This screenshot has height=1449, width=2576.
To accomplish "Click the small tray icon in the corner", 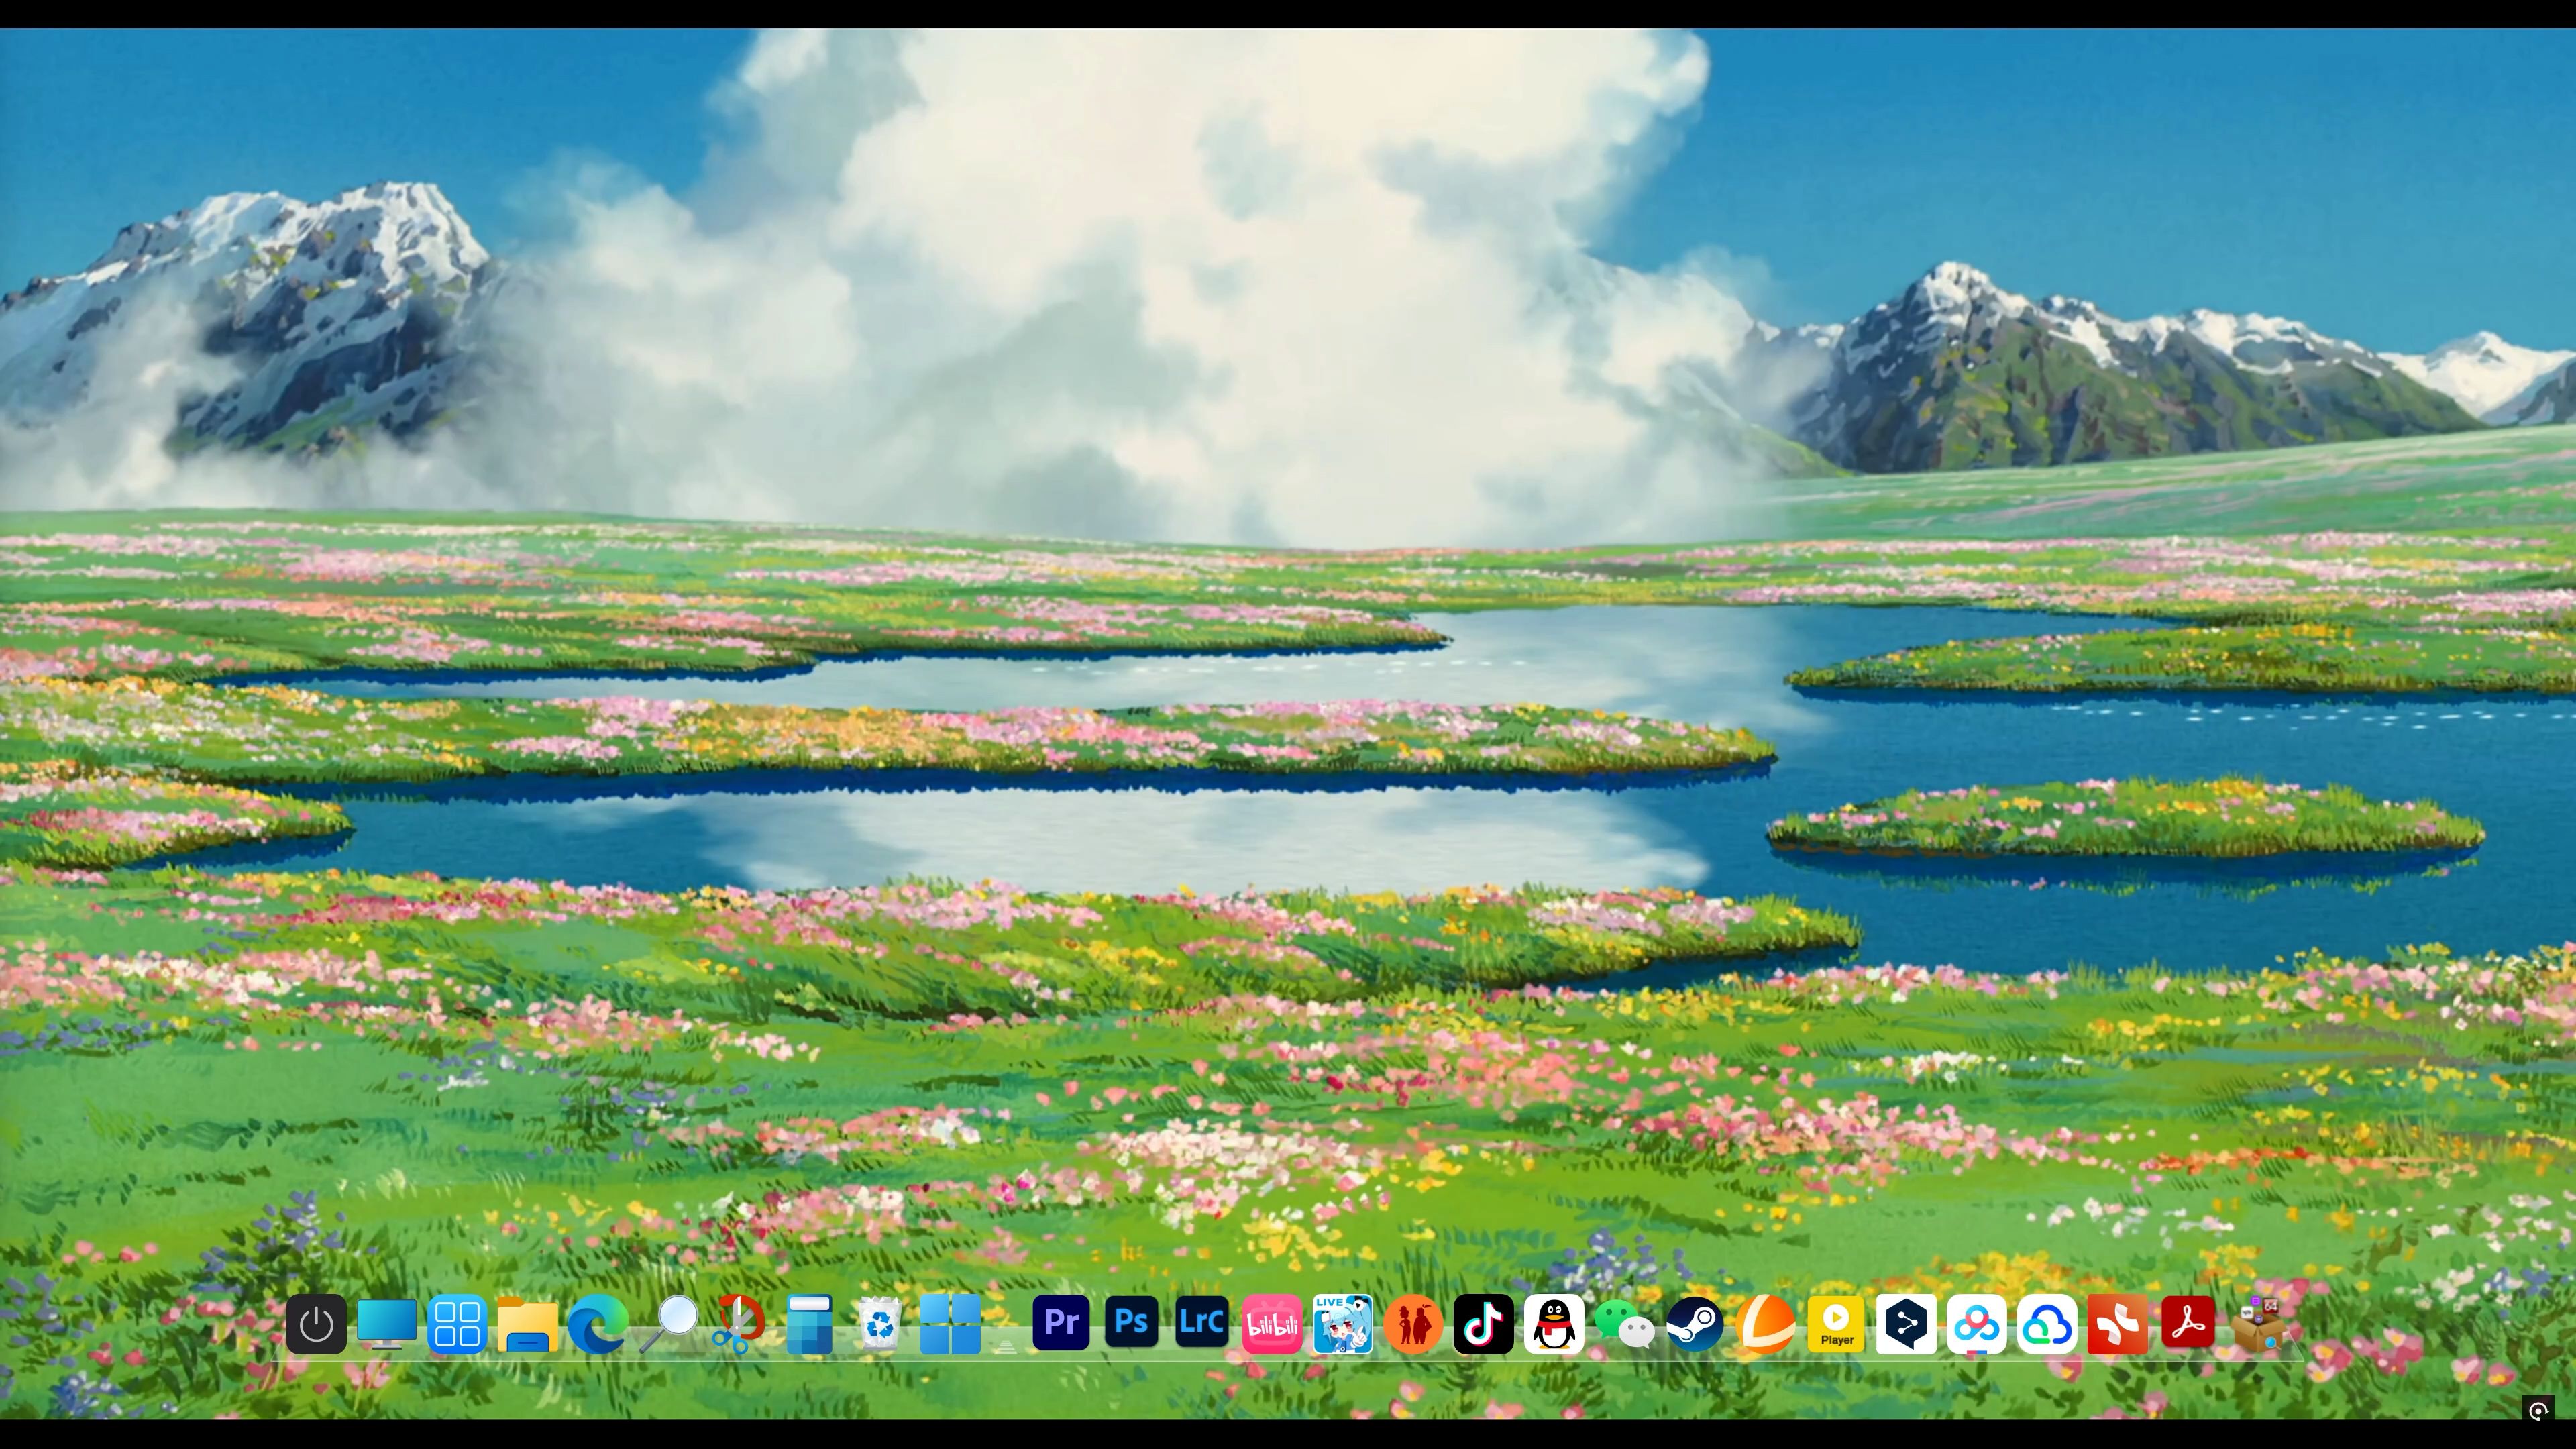I will tap(2540, 1410).
